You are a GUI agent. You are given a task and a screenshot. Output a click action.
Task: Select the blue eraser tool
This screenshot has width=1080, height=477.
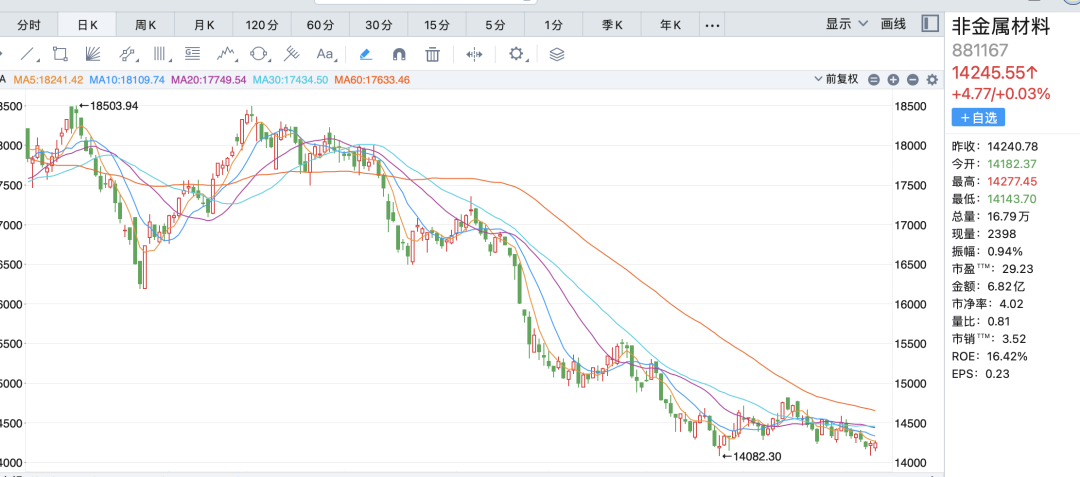(365, 54)
